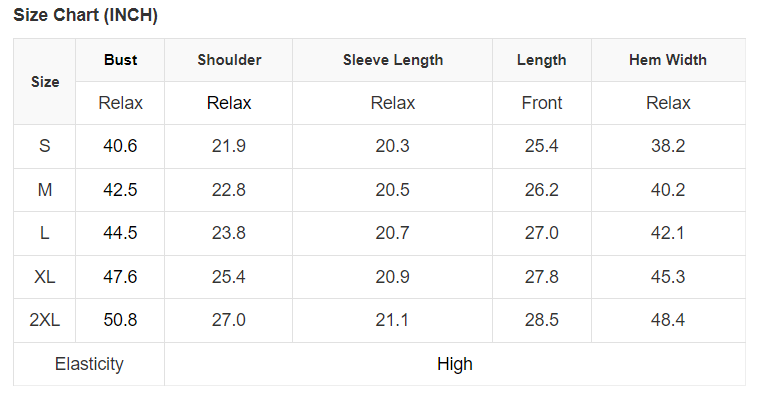Select the S size row label
The height and width of the screenshot is (400, 758).
[x=45, y=146]
